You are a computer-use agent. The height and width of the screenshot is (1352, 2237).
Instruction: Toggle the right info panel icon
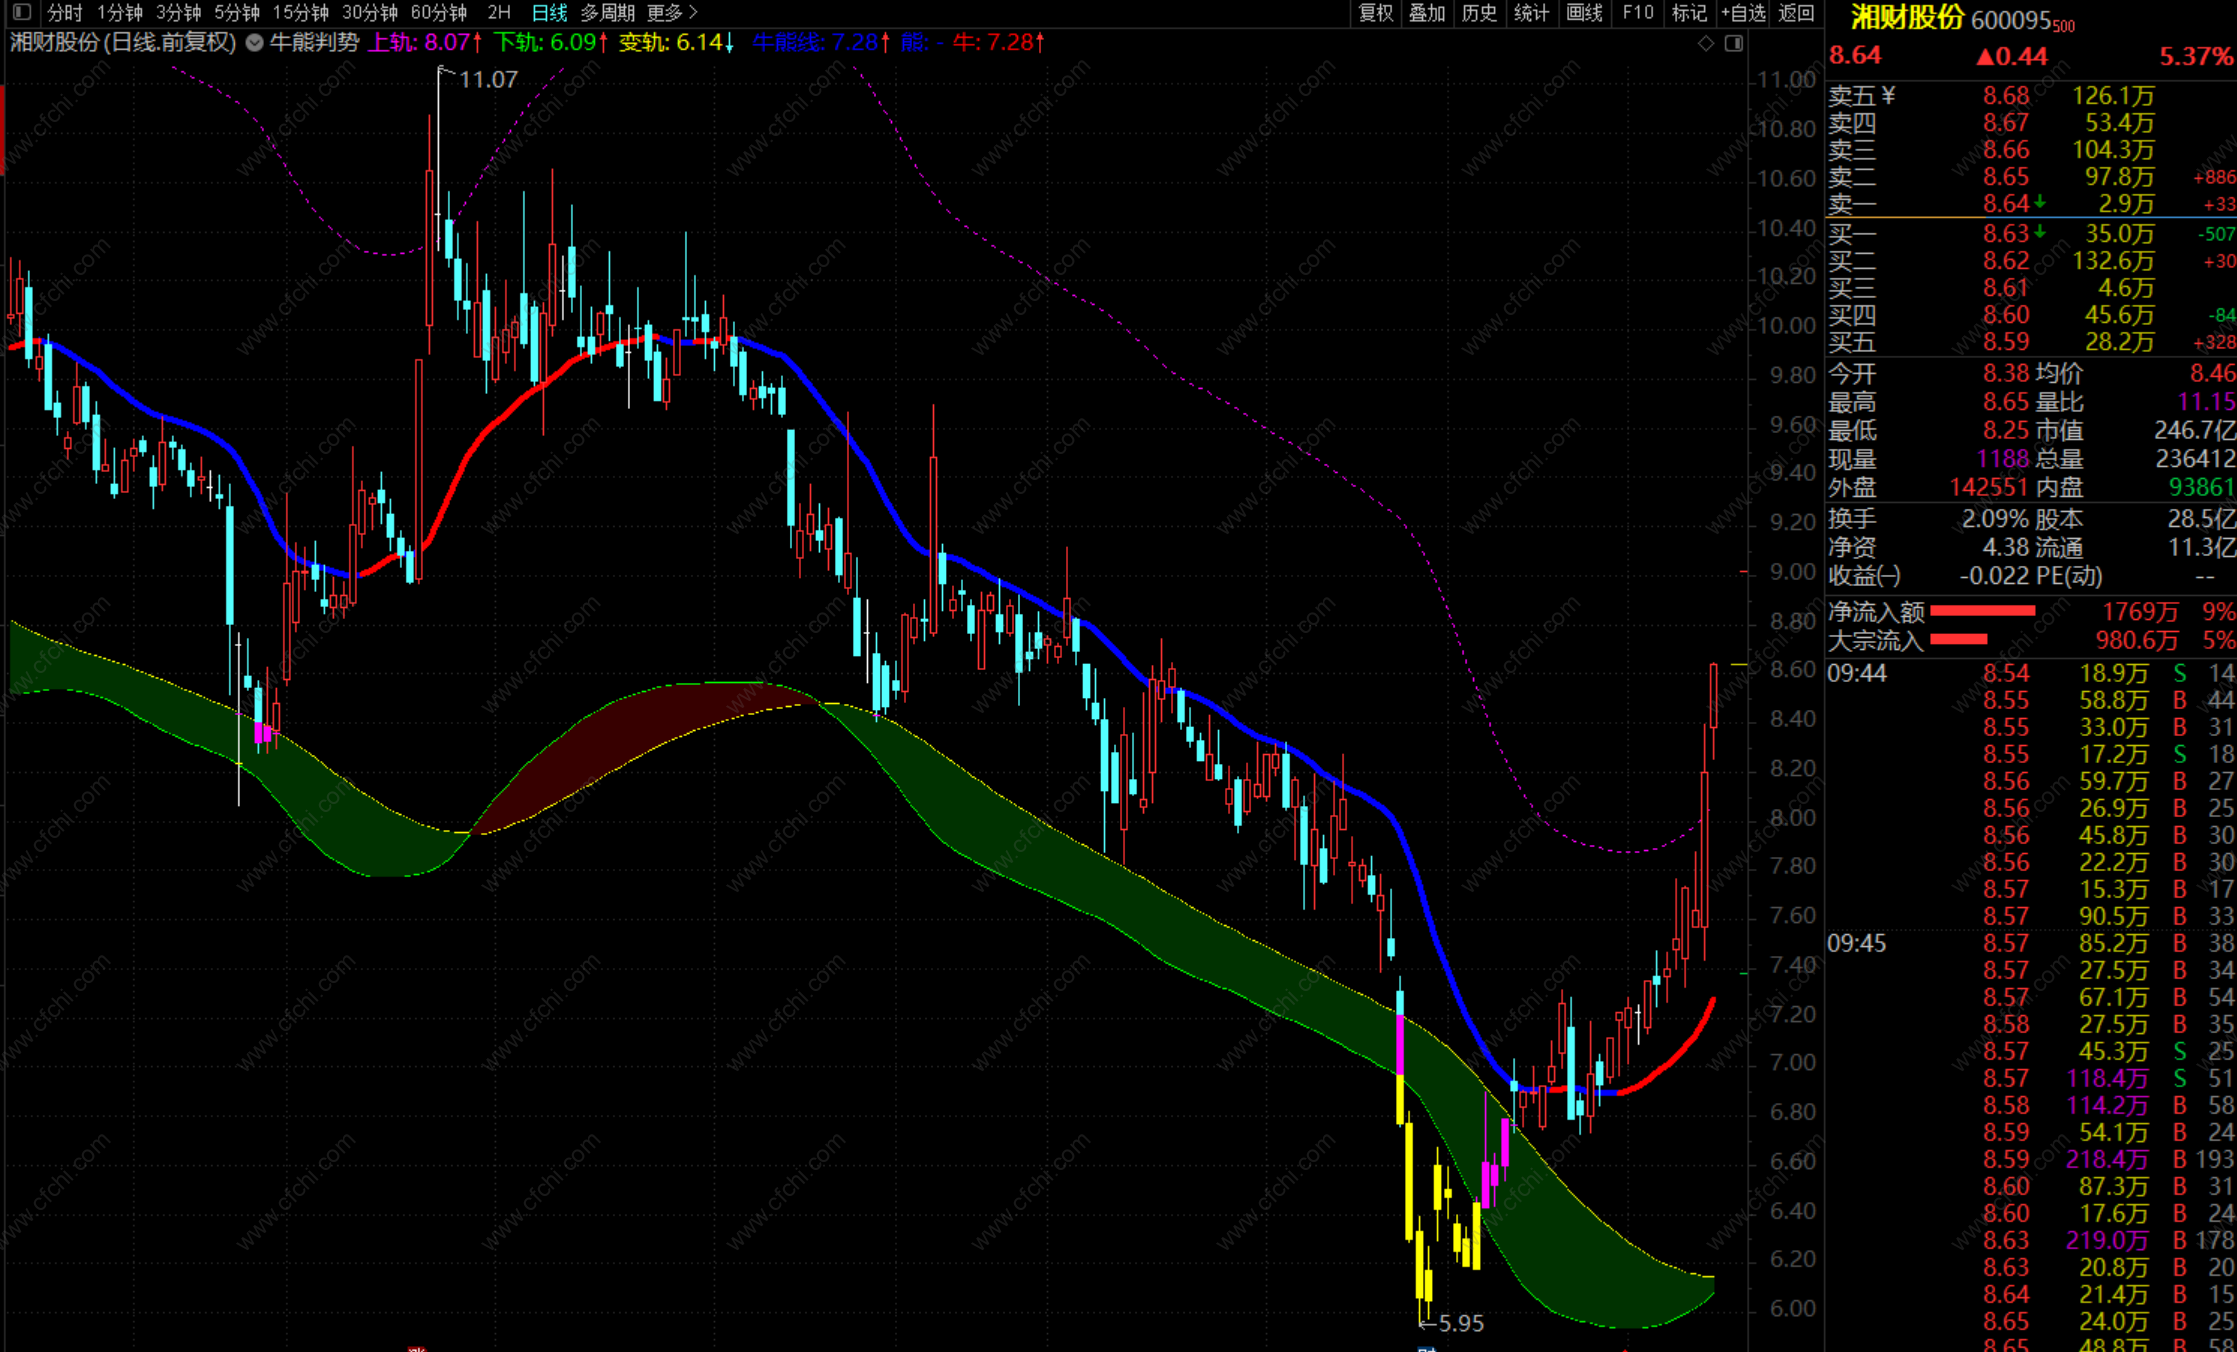[1734, 43]
